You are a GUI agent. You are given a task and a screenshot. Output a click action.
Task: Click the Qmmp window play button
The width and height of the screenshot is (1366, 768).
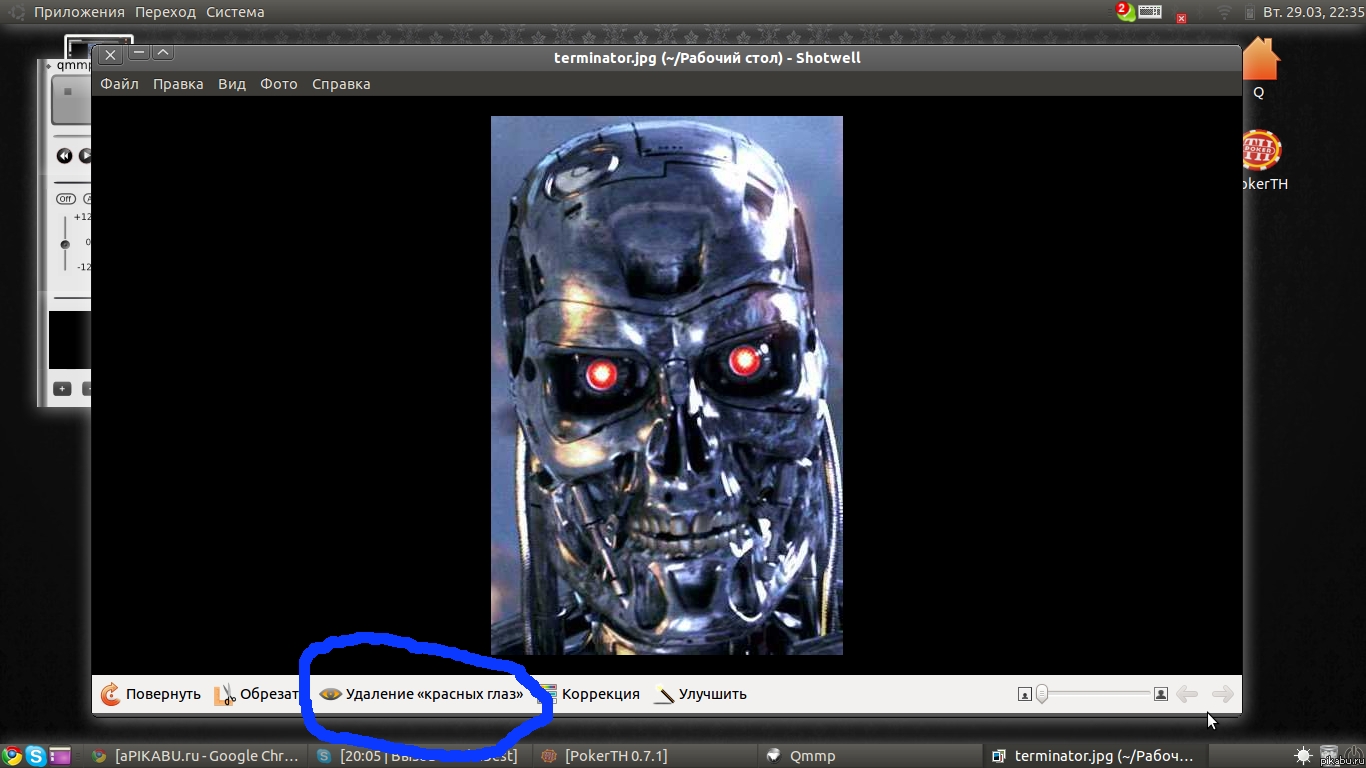[85, 156]
